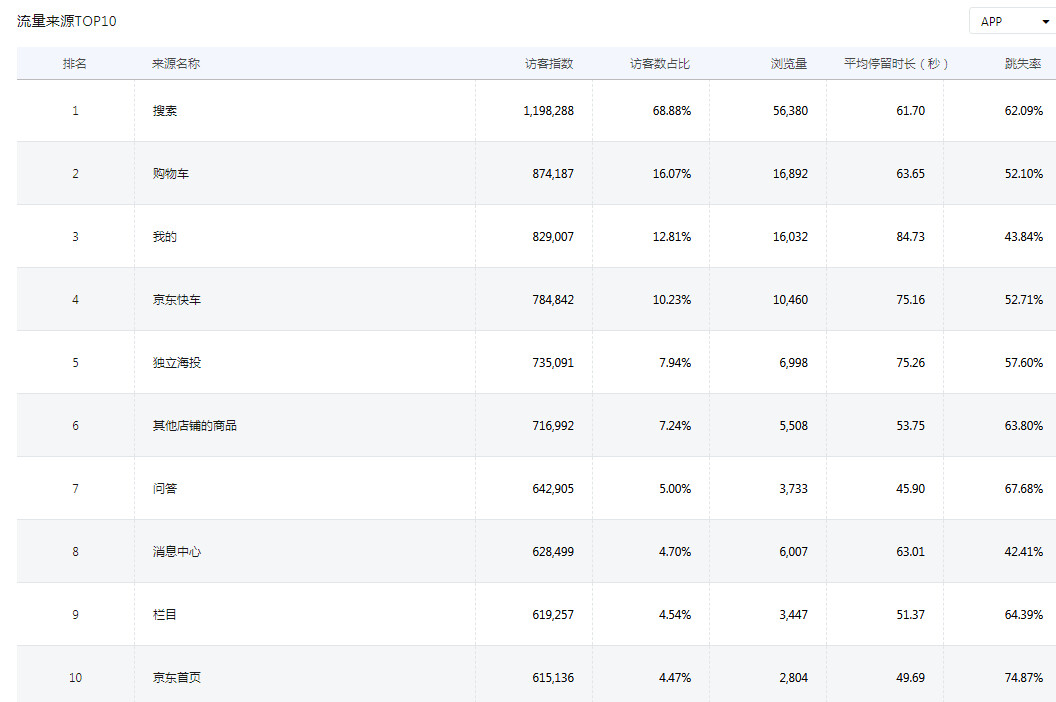Click the 67.68% bounce rate cell
Image resolution: width=1056 pixels, height=702 pixels.
1024,488
